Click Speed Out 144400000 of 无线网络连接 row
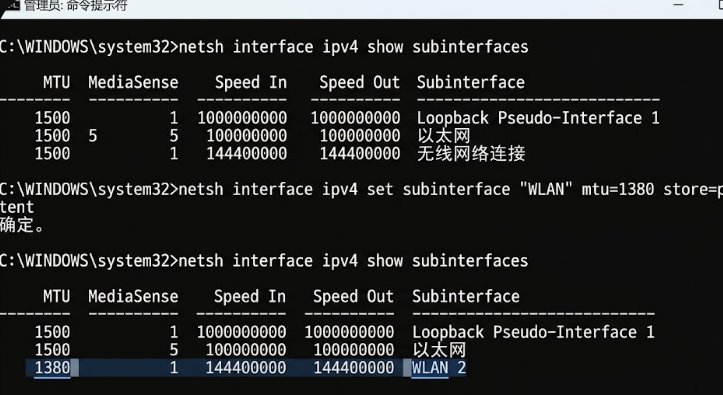Screen dimensions: 723x395 pos(360,153)
